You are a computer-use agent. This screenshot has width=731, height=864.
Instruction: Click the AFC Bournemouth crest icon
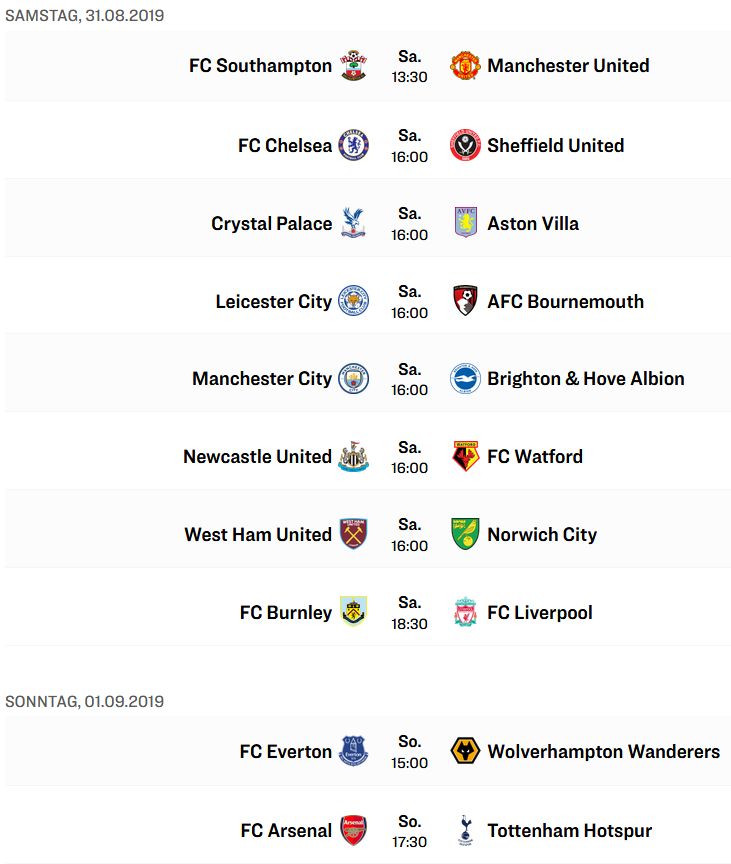coord(465,301)
